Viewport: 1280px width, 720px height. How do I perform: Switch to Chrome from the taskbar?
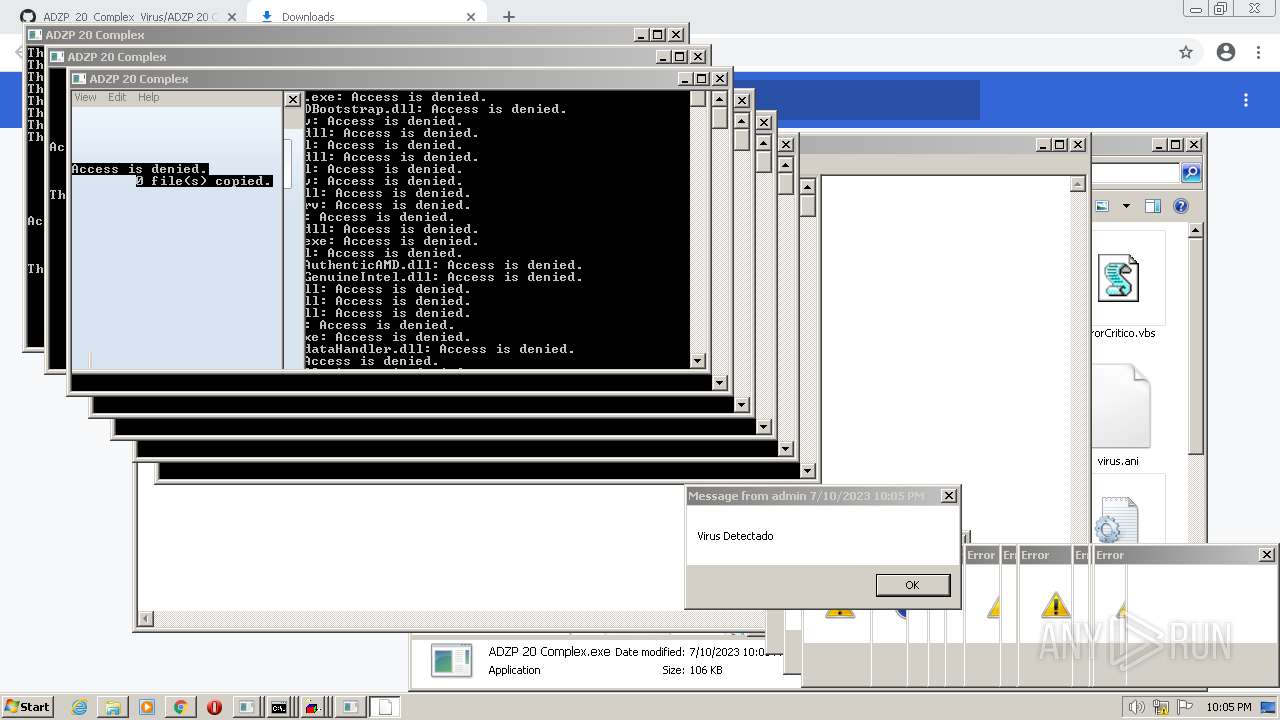pos(180,707)
